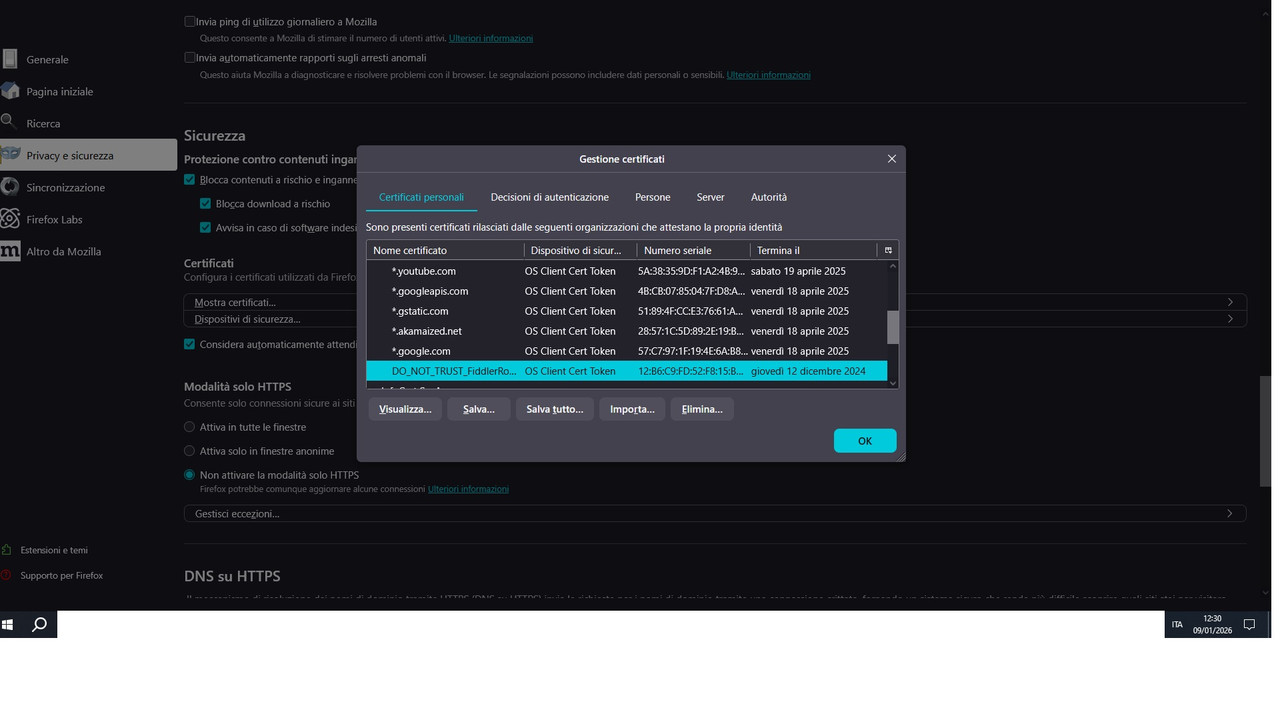Click the Importa... button
The height and width of the screenshot is (720, 1280).
(x=632, y=409)
